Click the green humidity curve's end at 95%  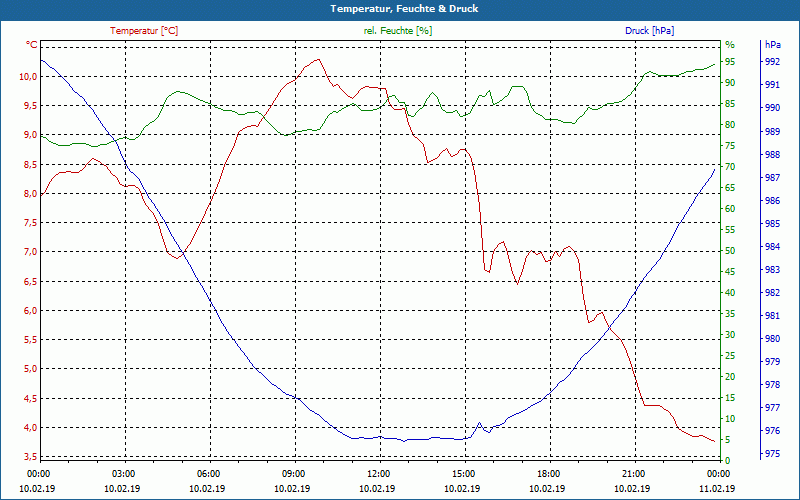(x=714, y=64)
